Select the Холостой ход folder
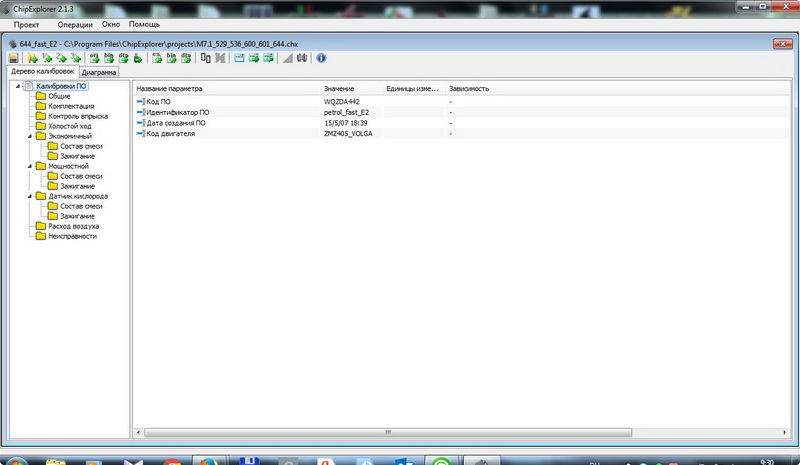 click(69, 126)
